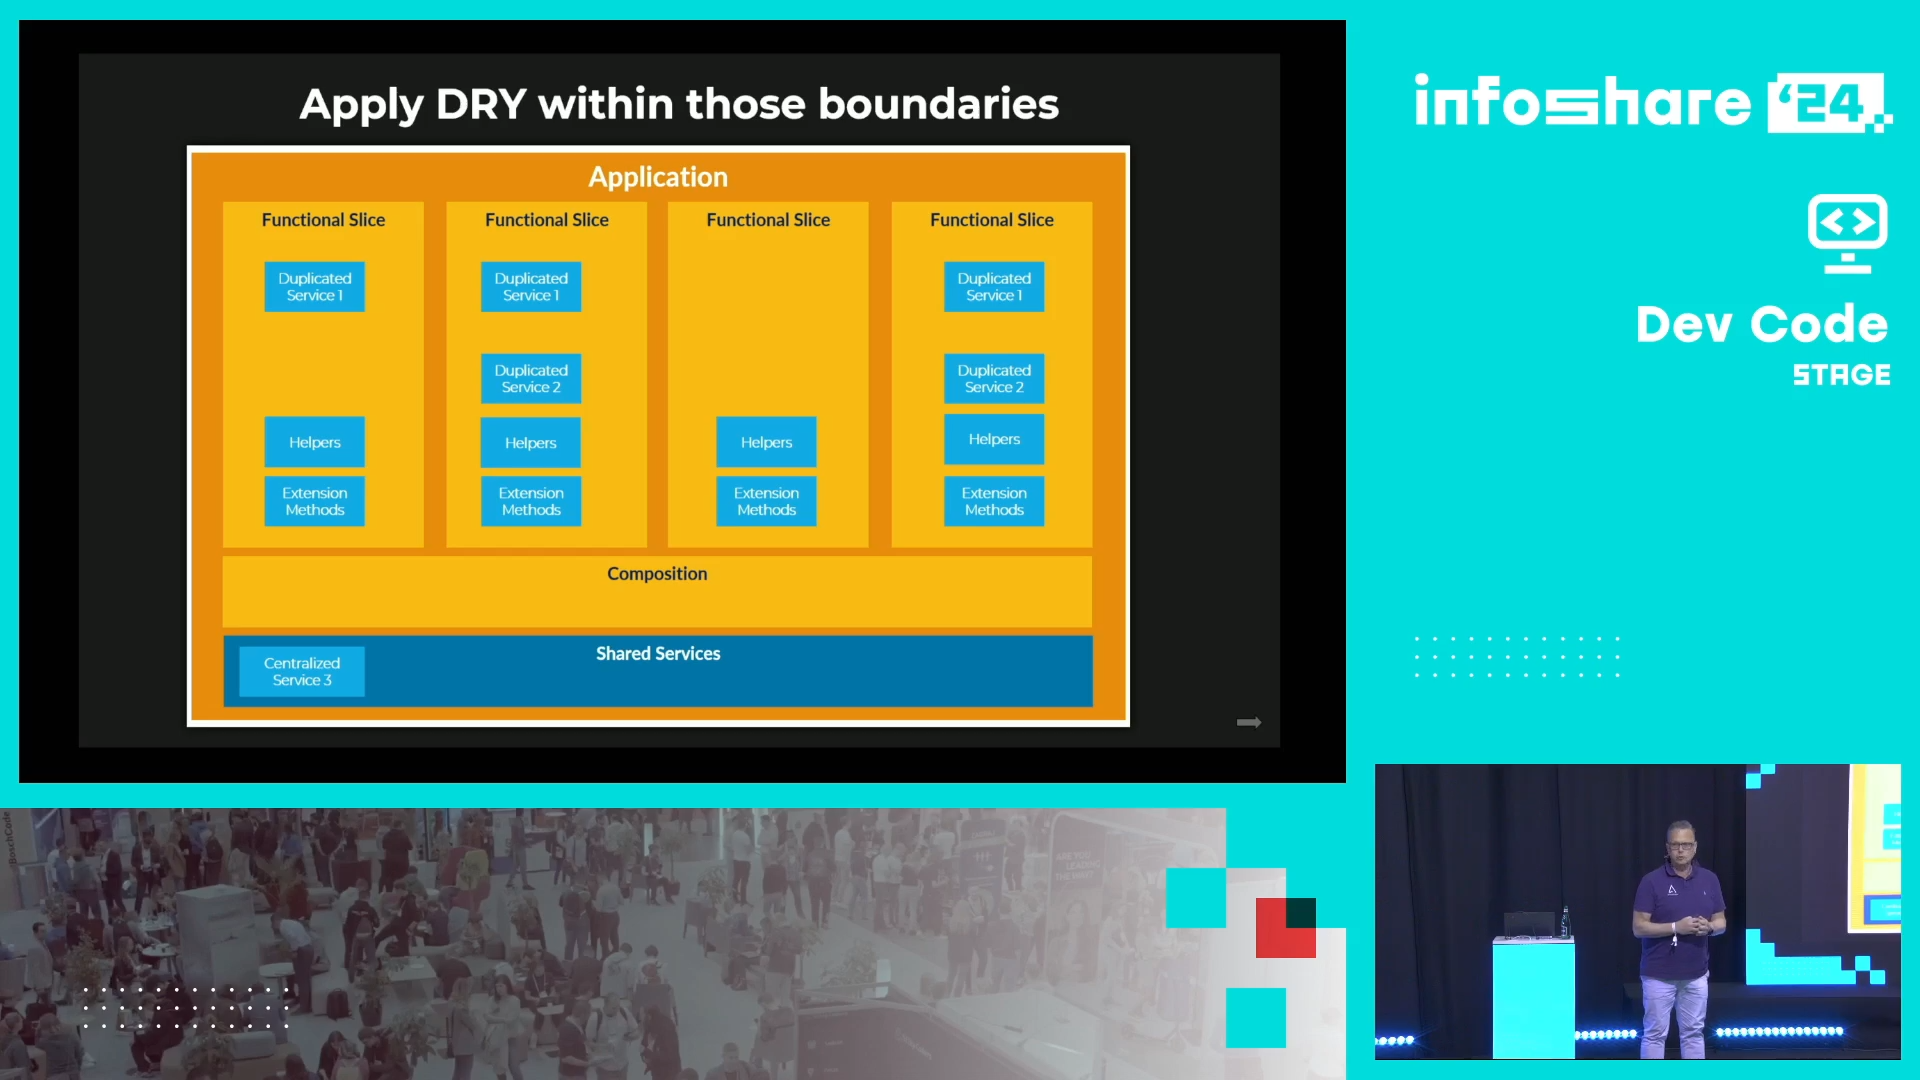Open the speaker camera video thumbnail

click(x=1637, y=911)
